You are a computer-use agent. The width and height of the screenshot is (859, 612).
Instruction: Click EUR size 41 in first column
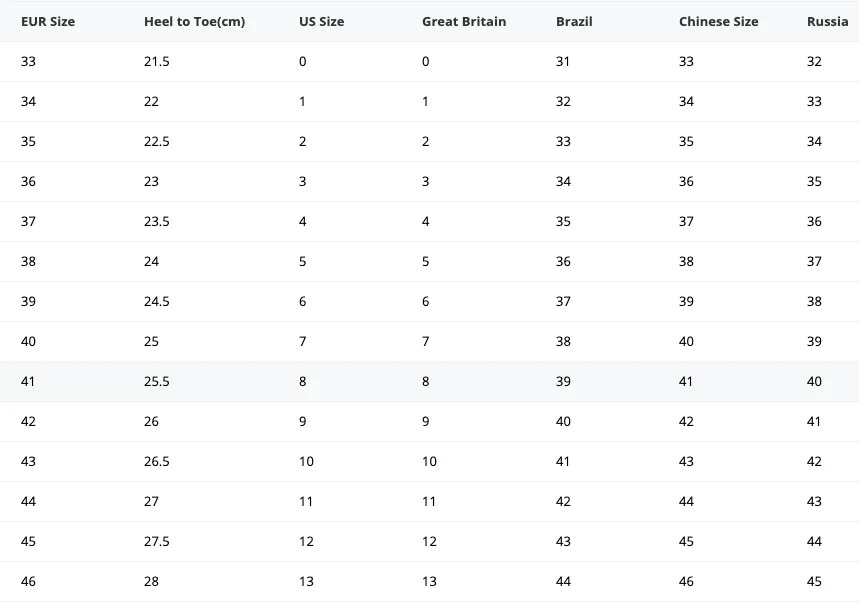coord(28,381)
